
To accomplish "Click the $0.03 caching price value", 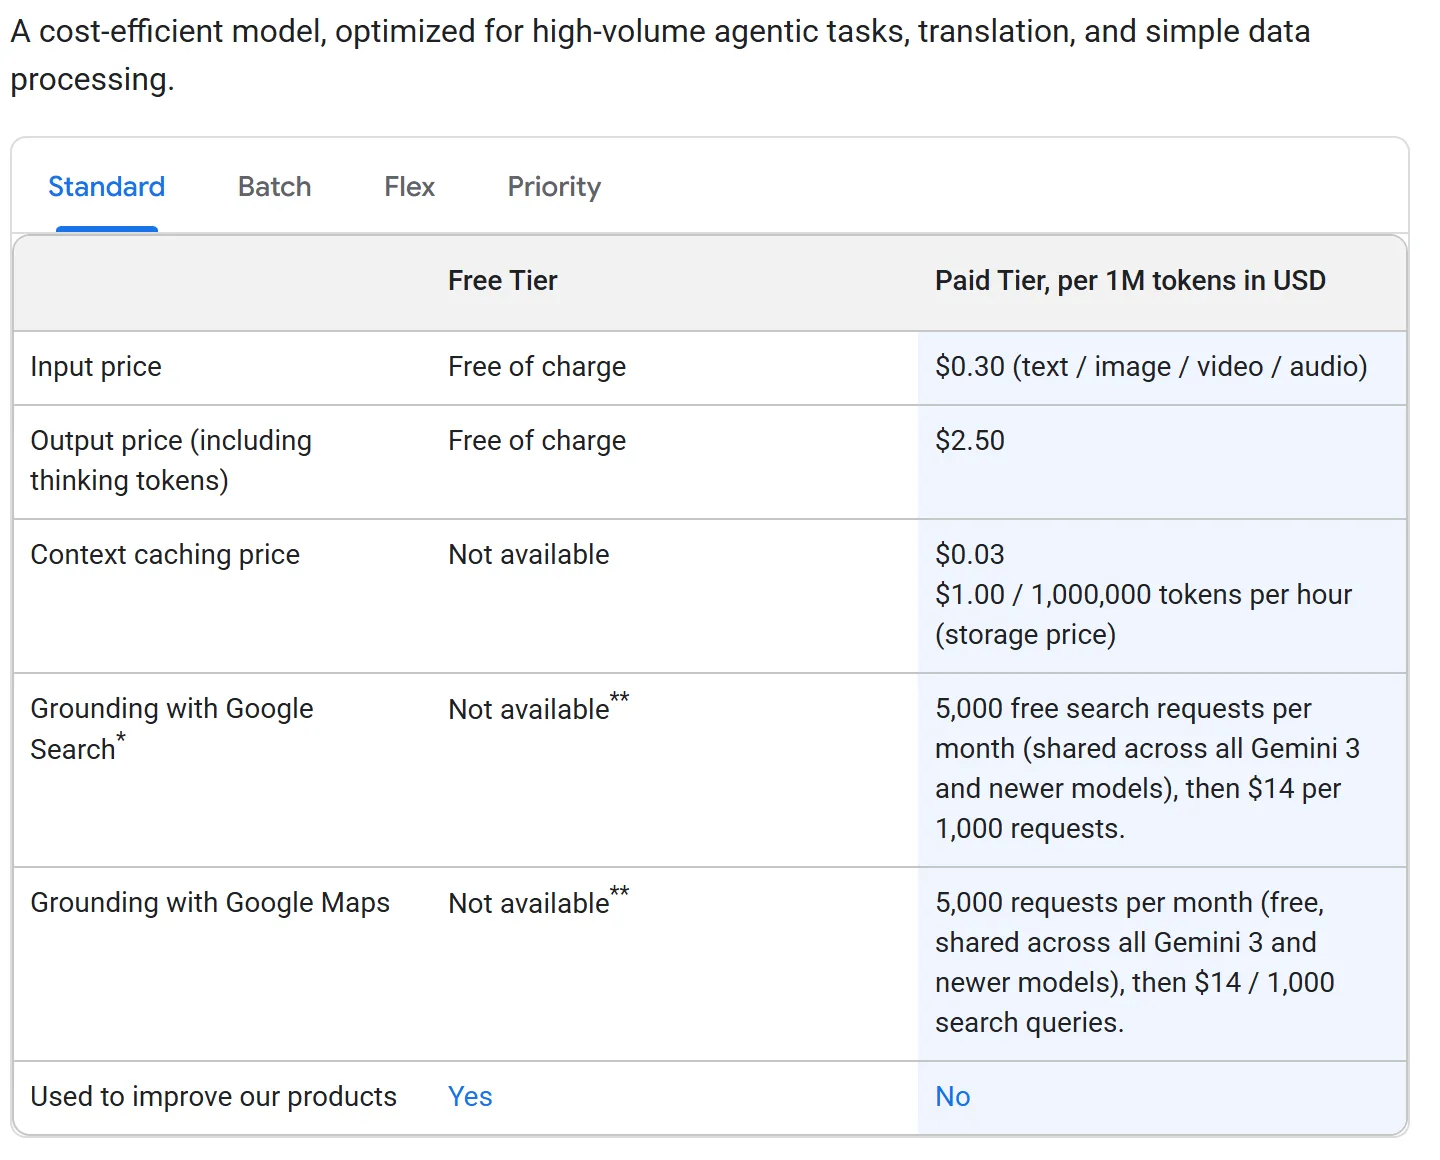I will point(970,555).
